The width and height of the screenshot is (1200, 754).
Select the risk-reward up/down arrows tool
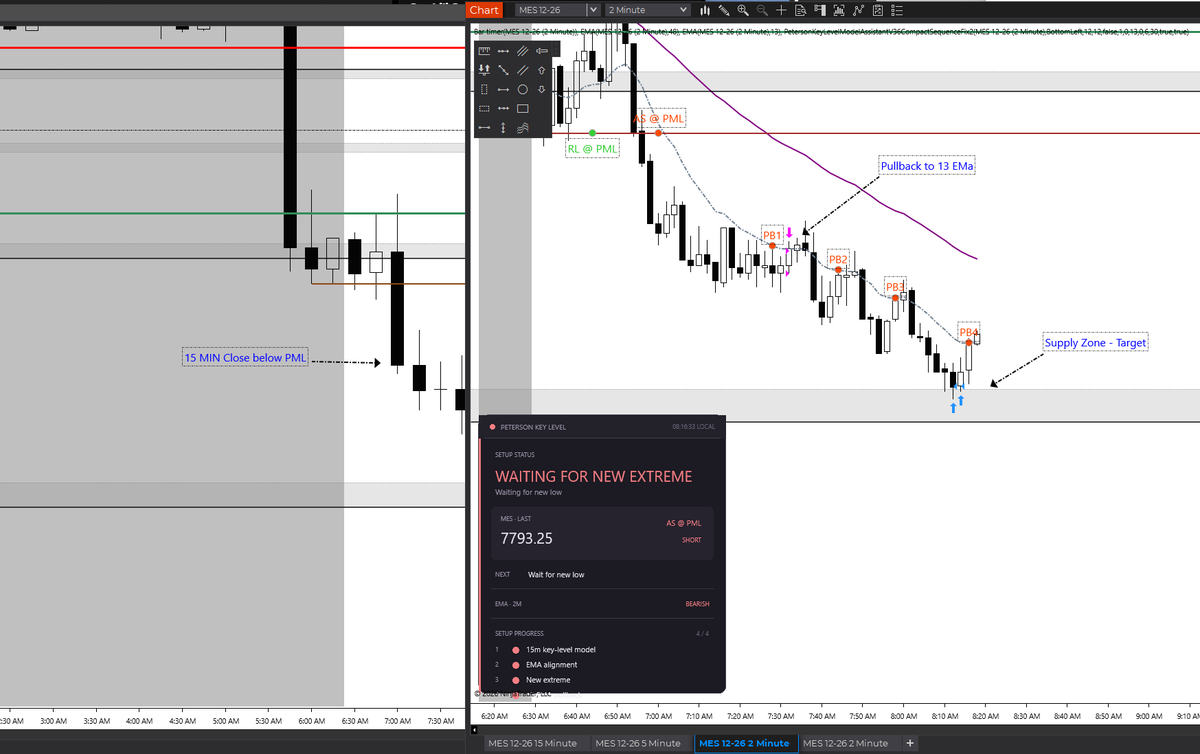pyautogui.click(x=484, y=70)
